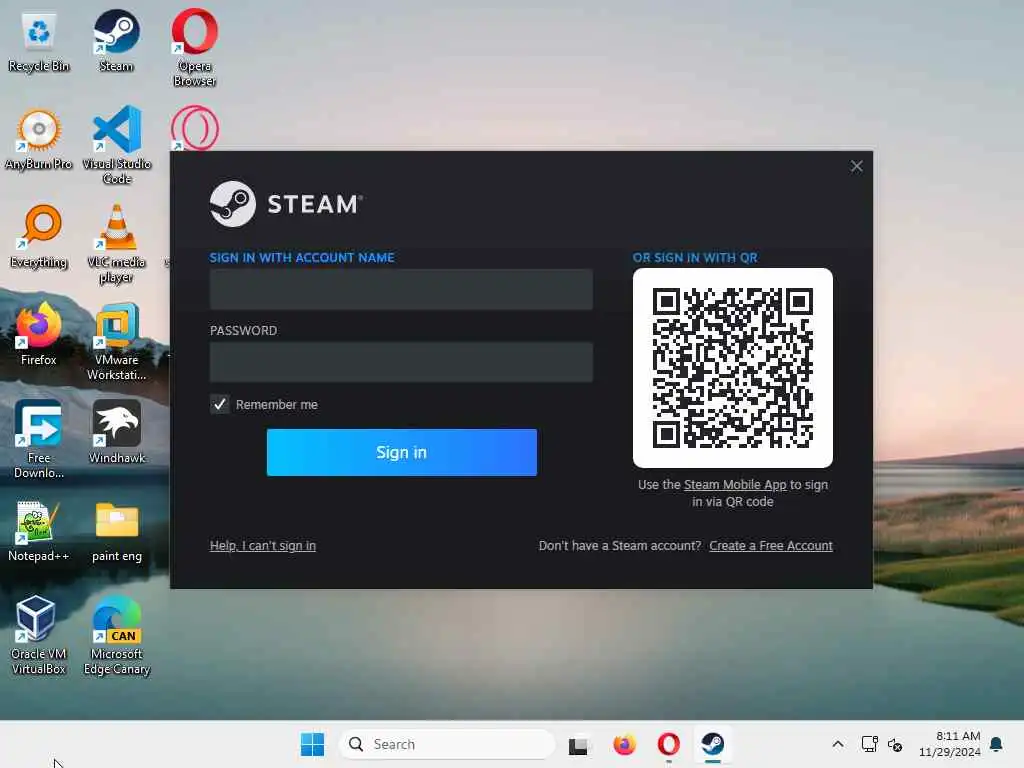Select the AnyBurn Pro desktop icon
This screenshot has height=768, width=1024.
tap(39, 139)
